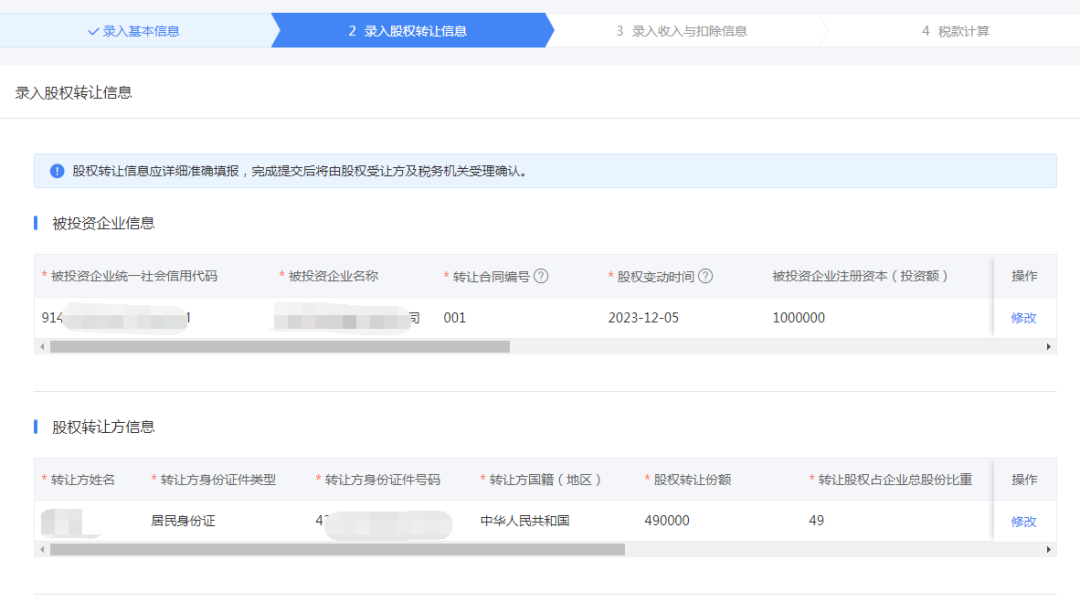Click 修改 in the 股权转让方信息 row
The image size is (1080, 602).
[x=1024, y=521]
